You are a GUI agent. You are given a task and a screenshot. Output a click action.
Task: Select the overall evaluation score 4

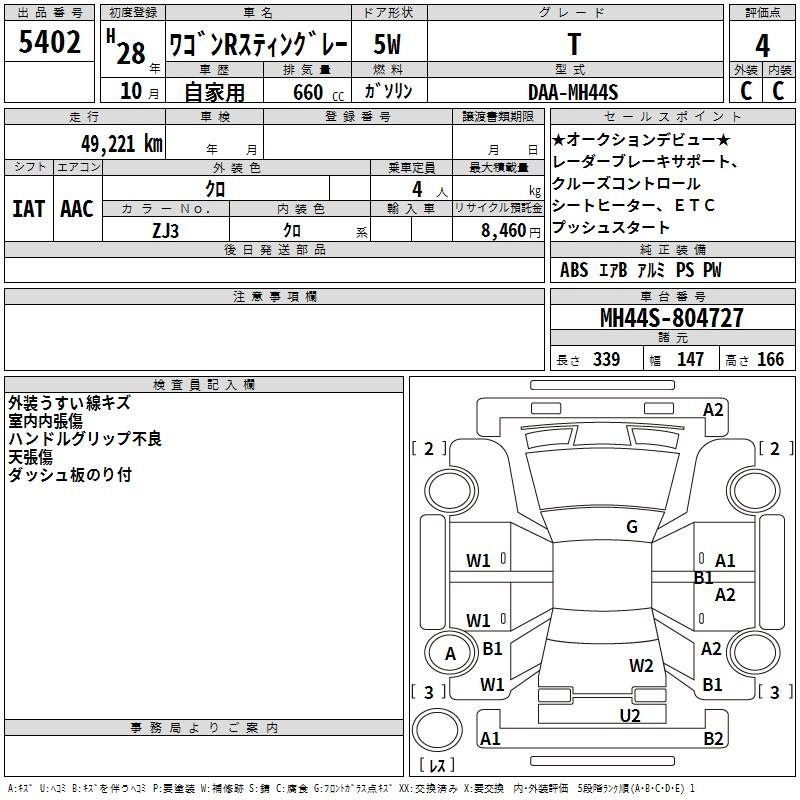(763, 45)
